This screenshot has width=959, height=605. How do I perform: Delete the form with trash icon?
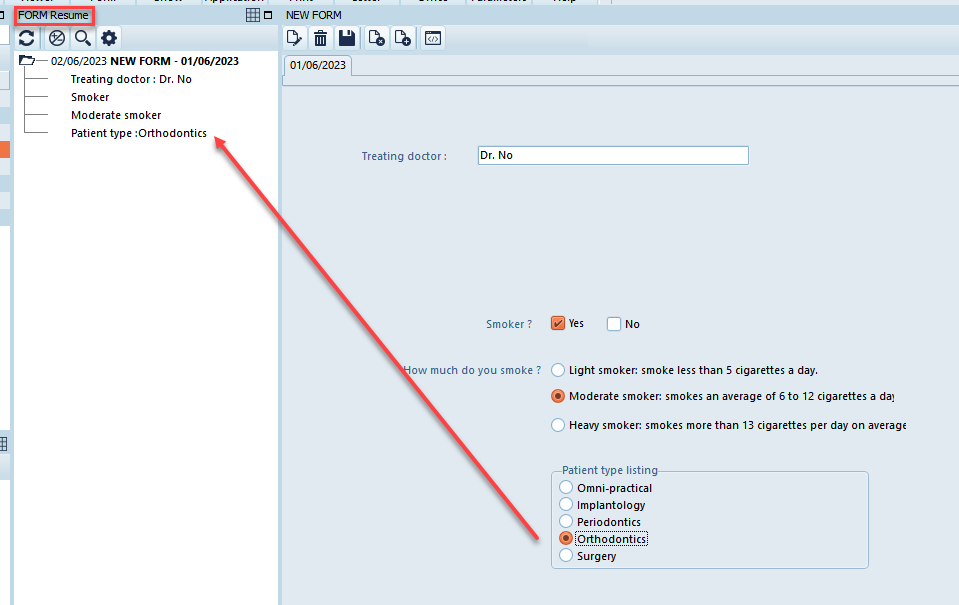[320, 38]
